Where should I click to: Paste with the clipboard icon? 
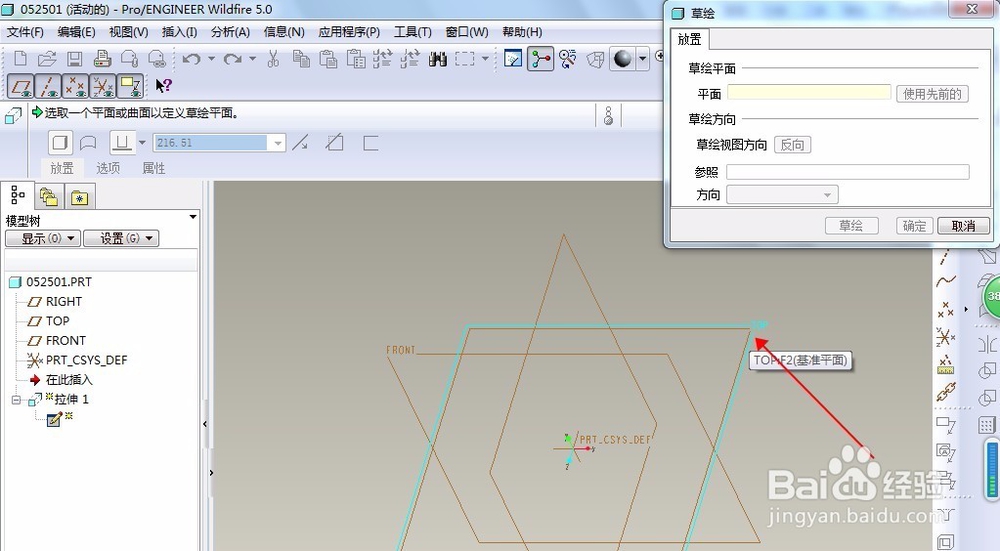[x=328, y=59]
